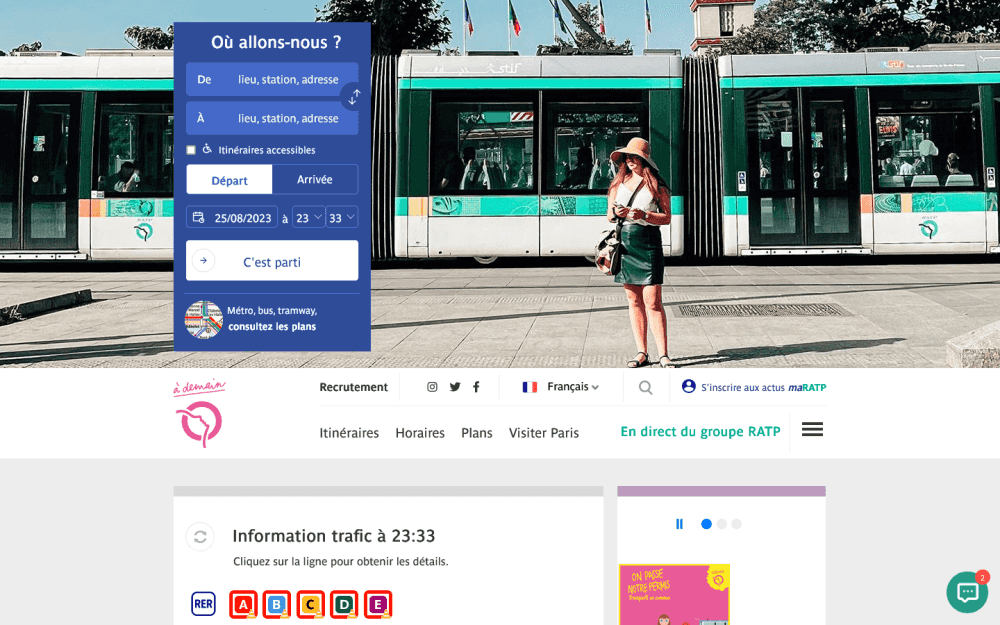Screen dimensions: 1000x625
Task: Select RER line A icon
Action: tap(243, 604)
